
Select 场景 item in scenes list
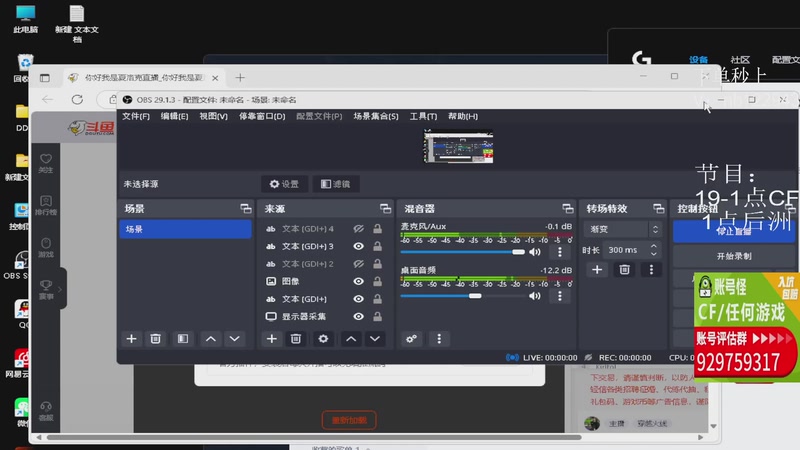pos(185,229)
